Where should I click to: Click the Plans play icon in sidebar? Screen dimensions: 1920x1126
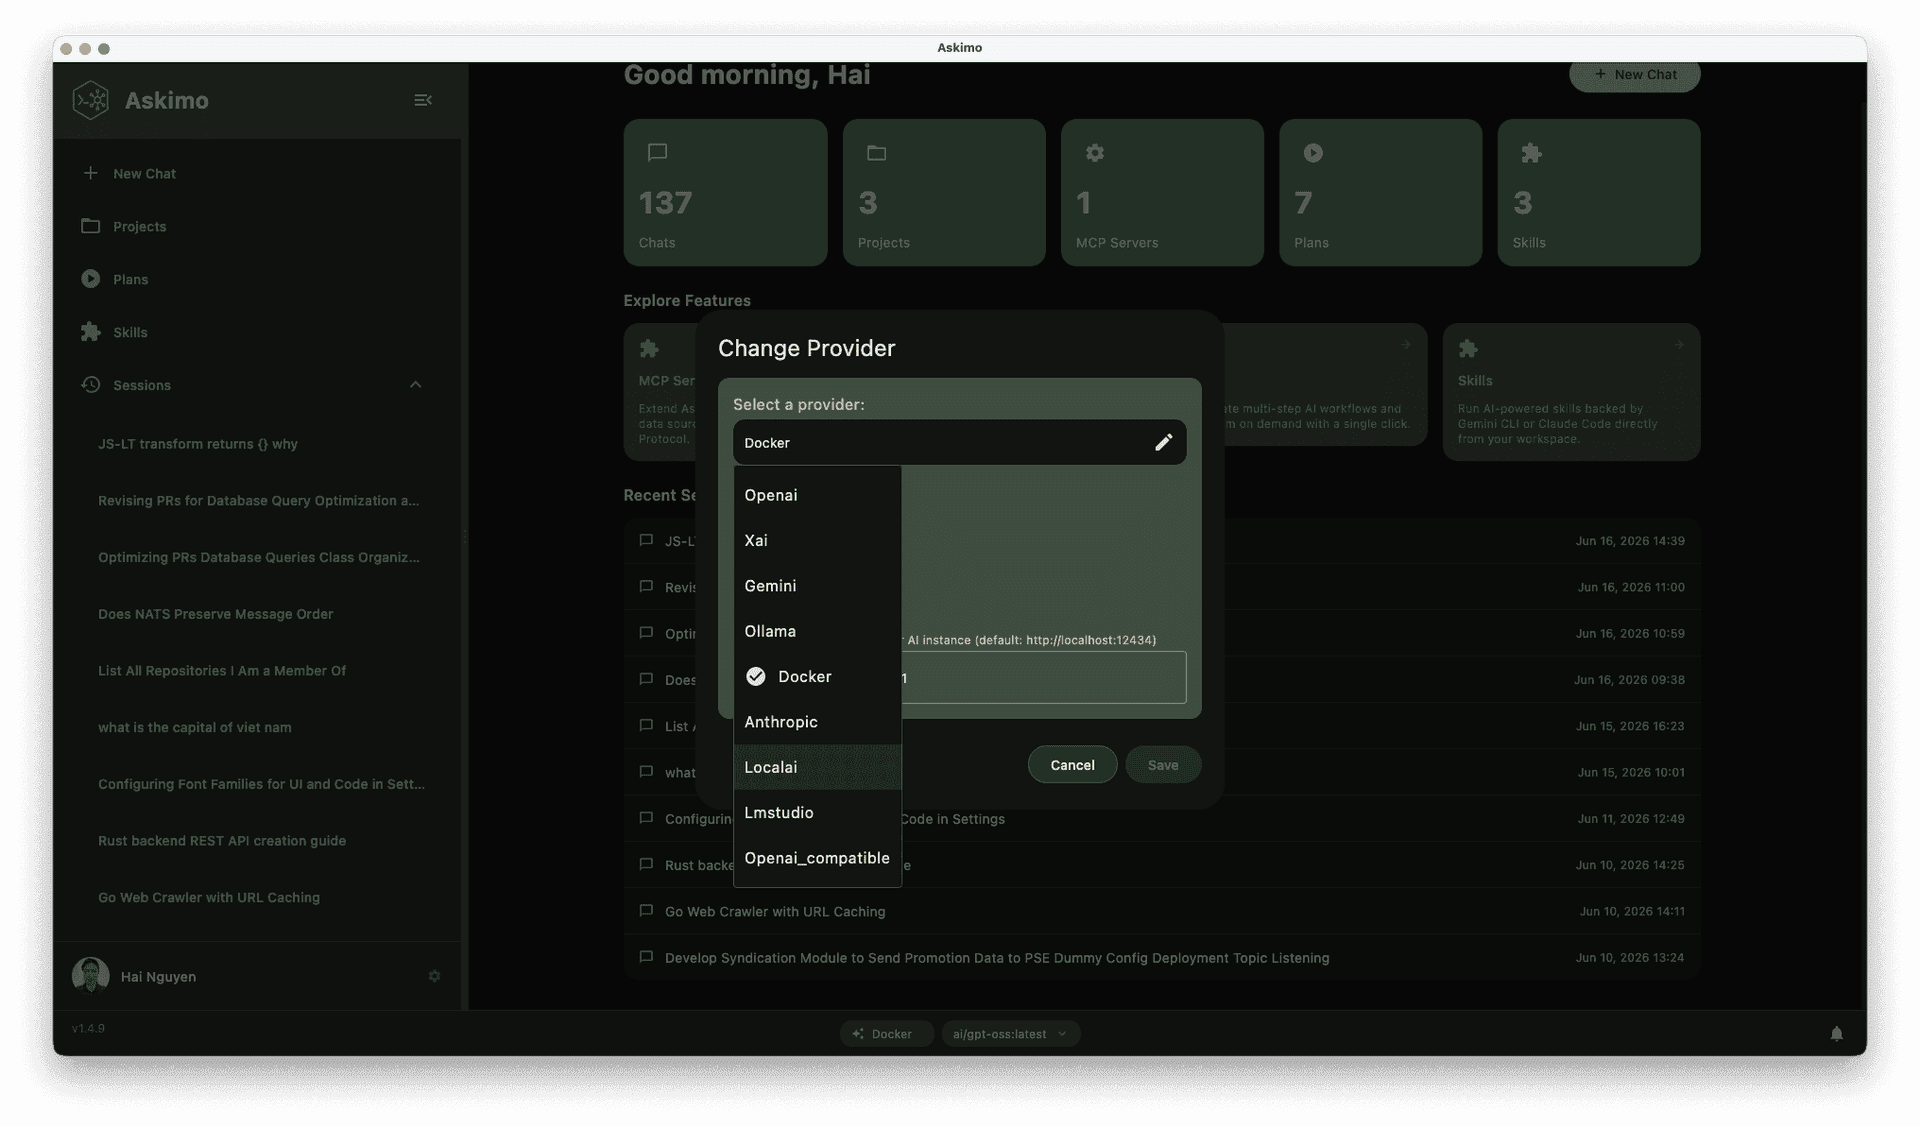[x=90, y=279]
